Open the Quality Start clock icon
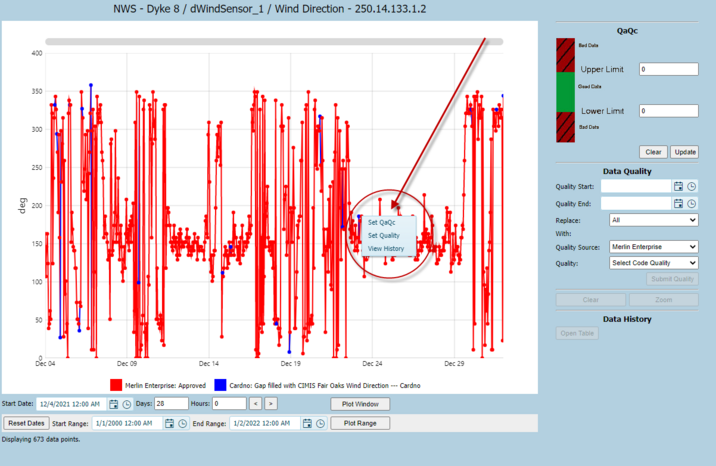Screen dimensions: 716x466 (692, 186)
